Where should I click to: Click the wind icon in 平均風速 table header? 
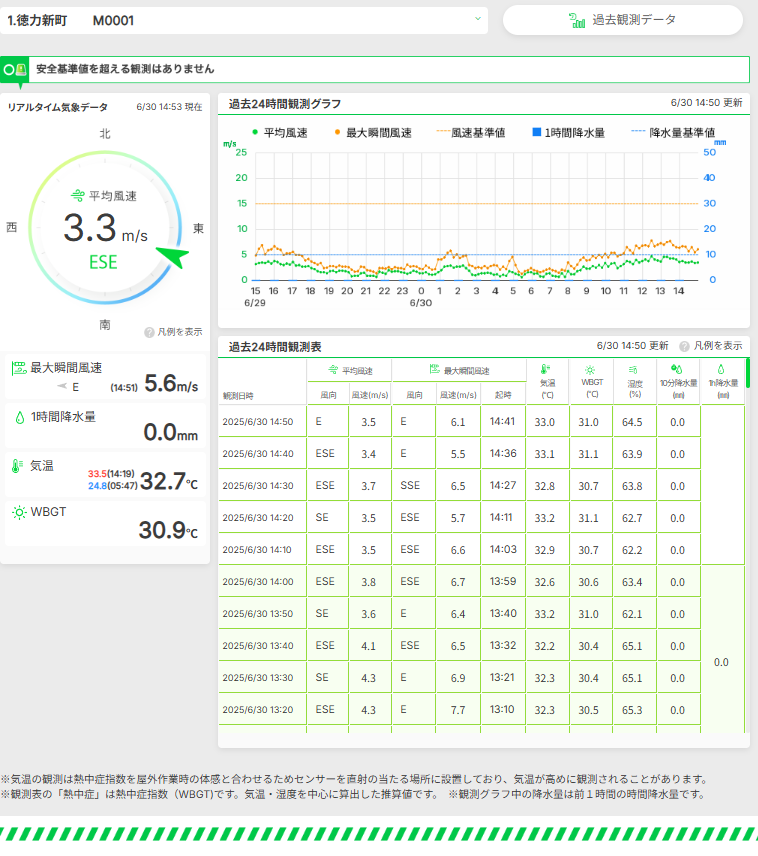[x=333, y=370]
